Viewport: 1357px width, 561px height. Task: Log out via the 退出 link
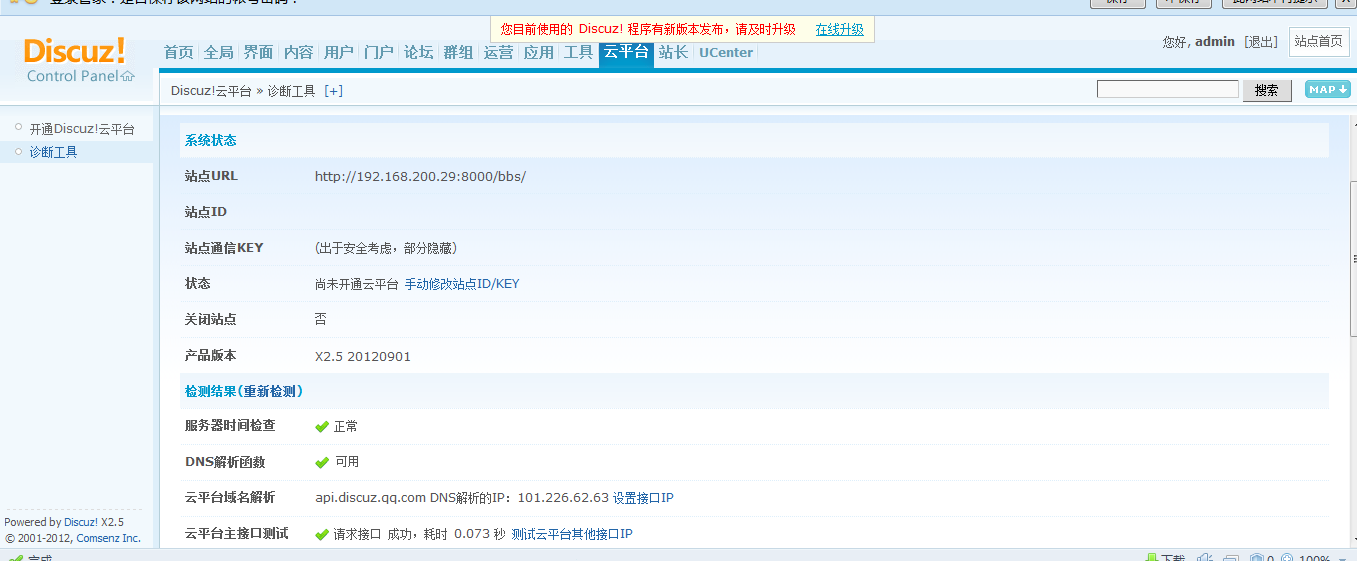(x=1261, y=42)
